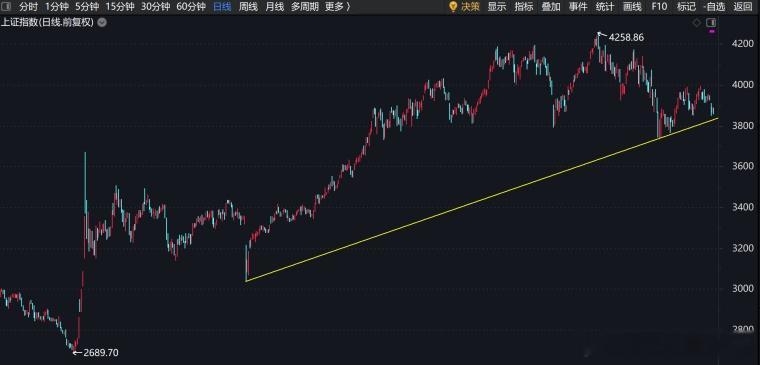This screenshot has width=760, height=365.
Task: Select the 日线 daily period
Action: (x=222, y=7)
